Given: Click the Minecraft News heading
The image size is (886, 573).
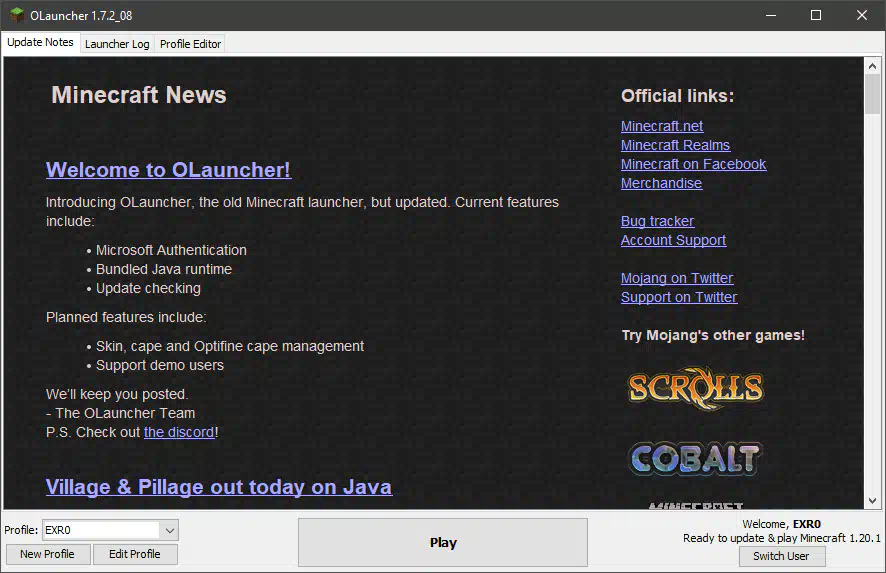Looking at the screenshot, I should point(139,95).
